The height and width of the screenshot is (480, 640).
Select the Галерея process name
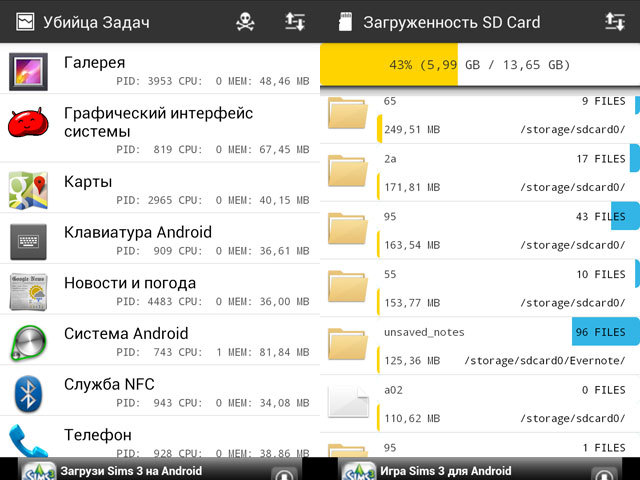pyautogui.click(x=95, y=62)
